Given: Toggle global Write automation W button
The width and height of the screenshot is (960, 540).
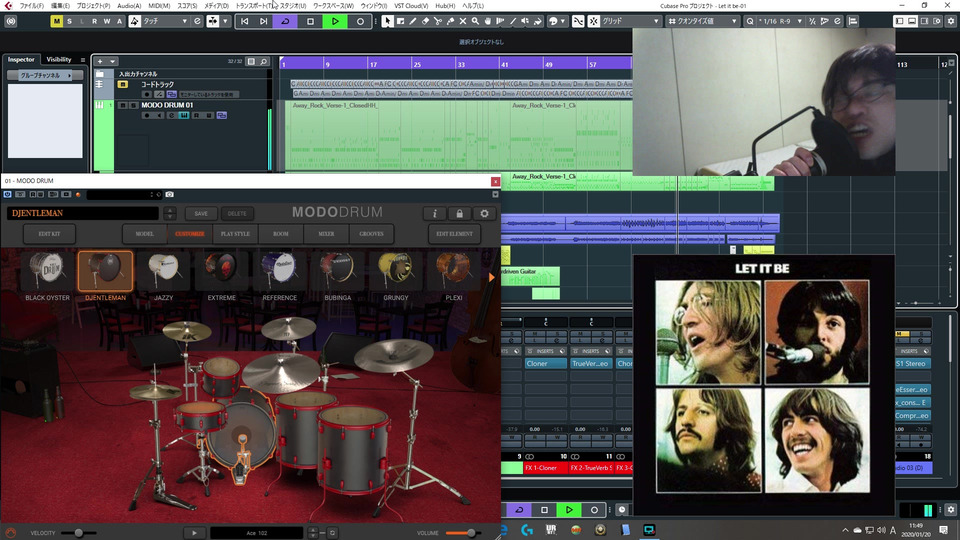Looking at the screenshot, I should 107,21.
